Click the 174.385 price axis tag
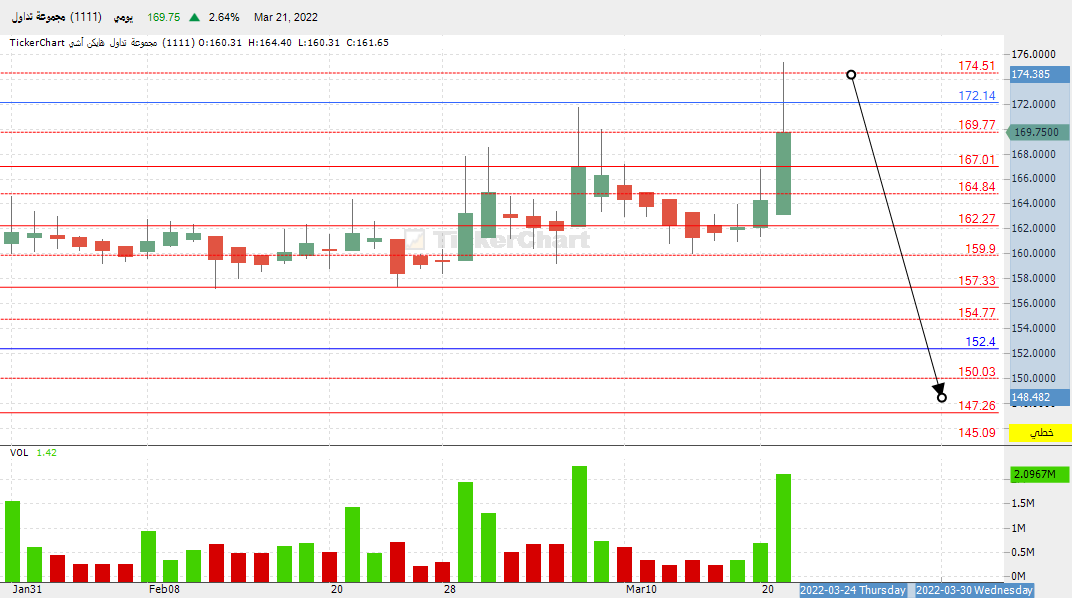1072x598 pixels. [x=1030, y=74]
